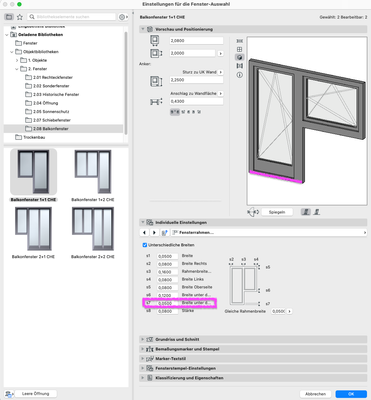
Task: Select the 3D shaded preview icon
Action: pyautogui.click(x=239, y=57)
